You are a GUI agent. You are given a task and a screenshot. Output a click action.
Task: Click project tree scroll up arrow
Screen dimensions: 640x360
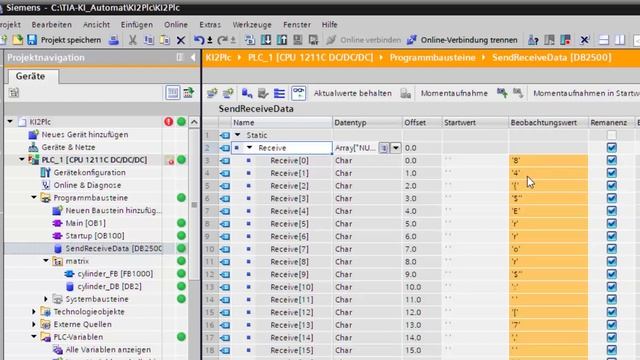pyautogui.click(x=194, y=122)
